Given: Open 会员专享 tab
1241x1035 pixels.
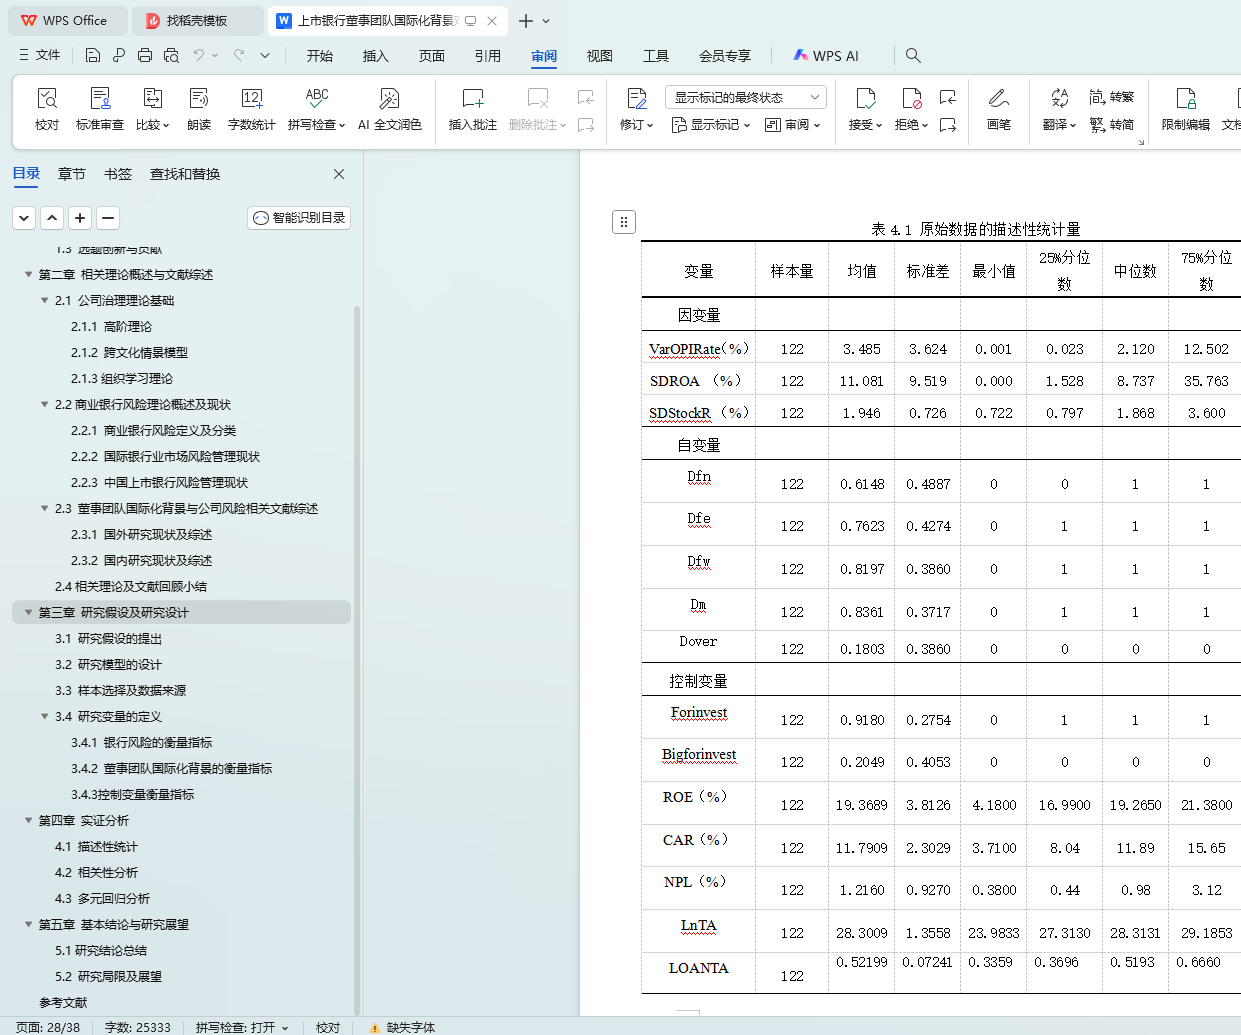Looking at the screenshot, I should [x=725, y=56].
